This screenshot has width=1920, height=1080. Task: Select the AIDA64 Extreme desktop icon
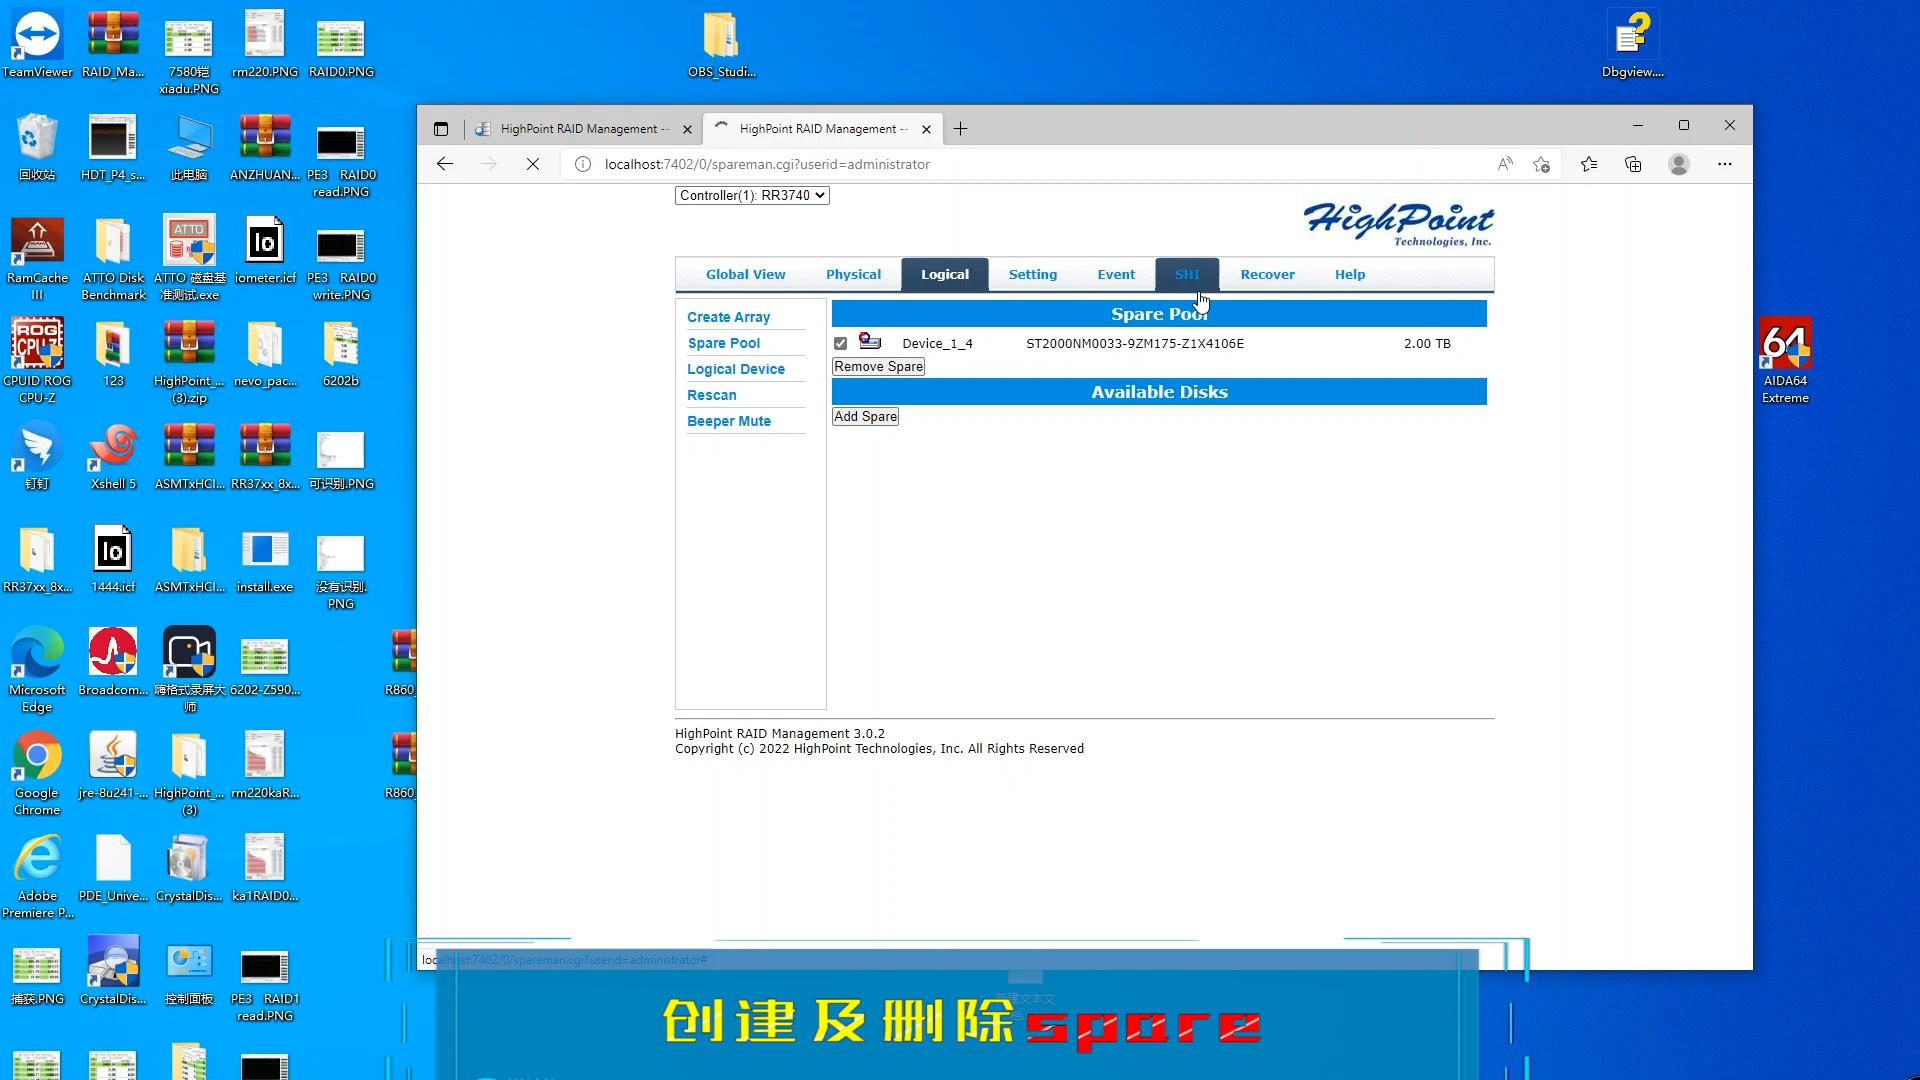(1785, 361)
